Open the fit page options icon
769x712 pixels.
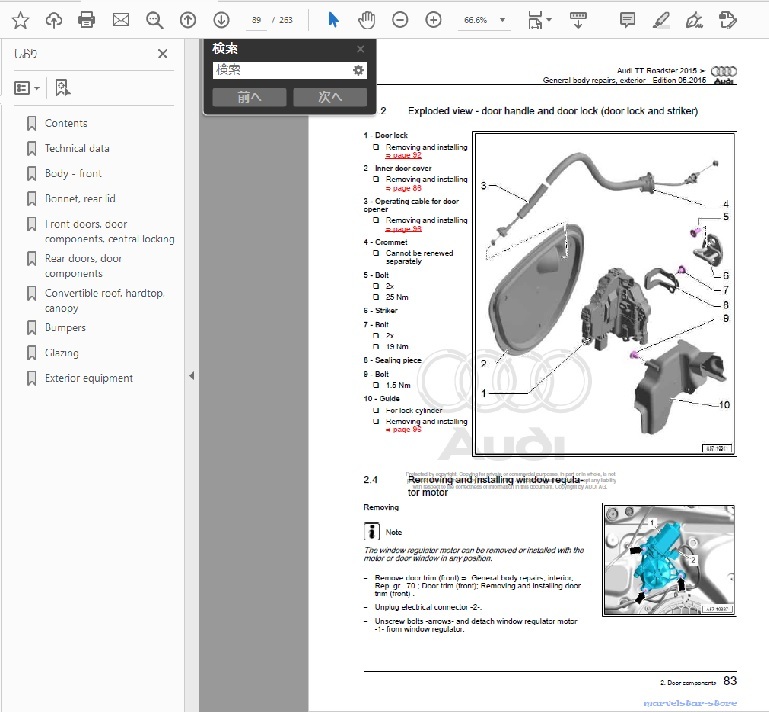click(539, 20)
